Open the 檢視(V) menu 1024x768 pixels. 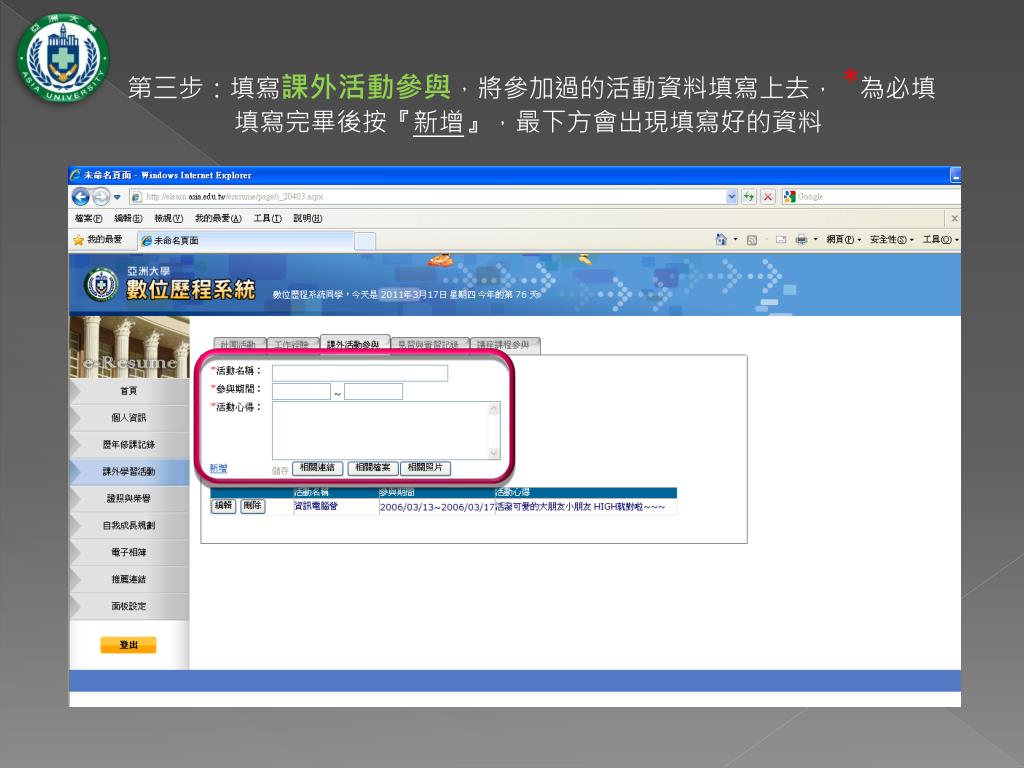(168, 218)
